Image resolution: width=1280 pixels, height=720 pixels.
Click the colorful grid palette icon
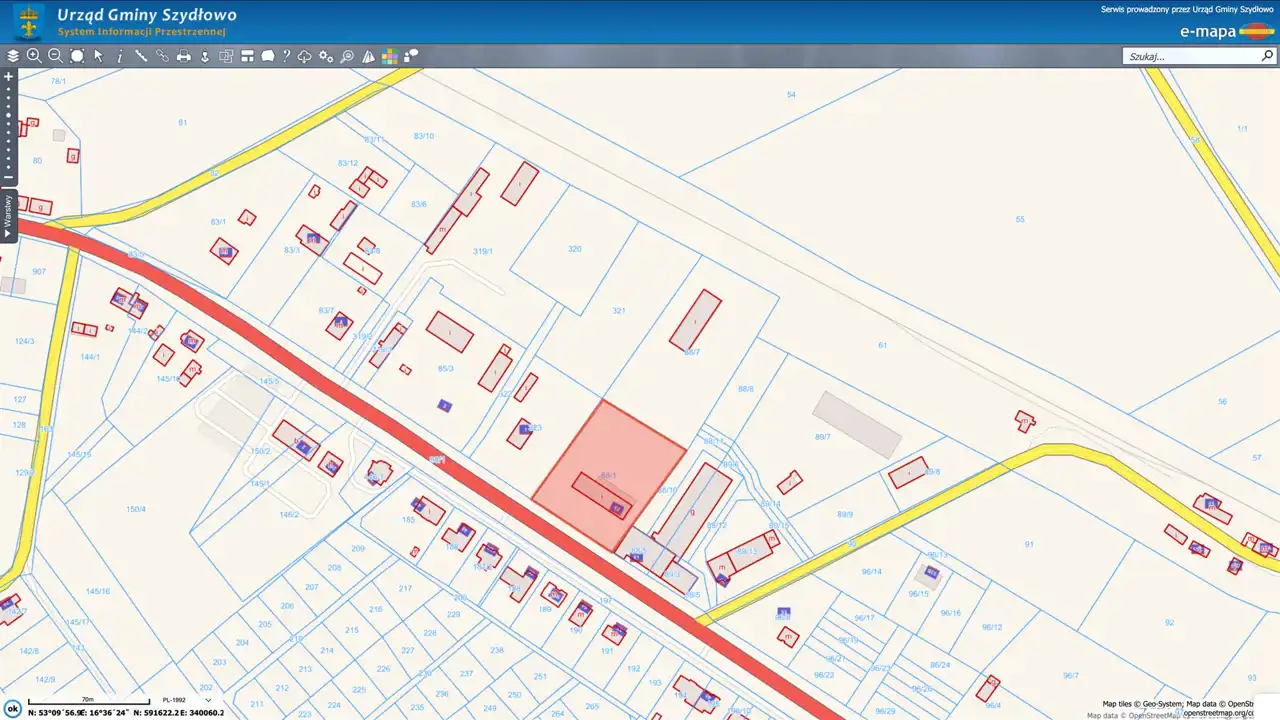coord(390,56)
